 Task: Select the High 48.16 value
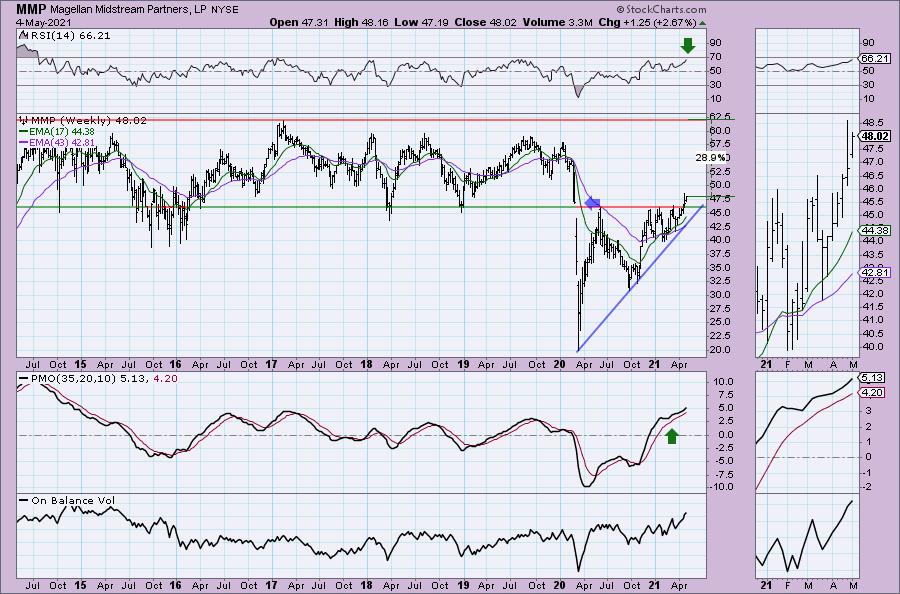361,22
